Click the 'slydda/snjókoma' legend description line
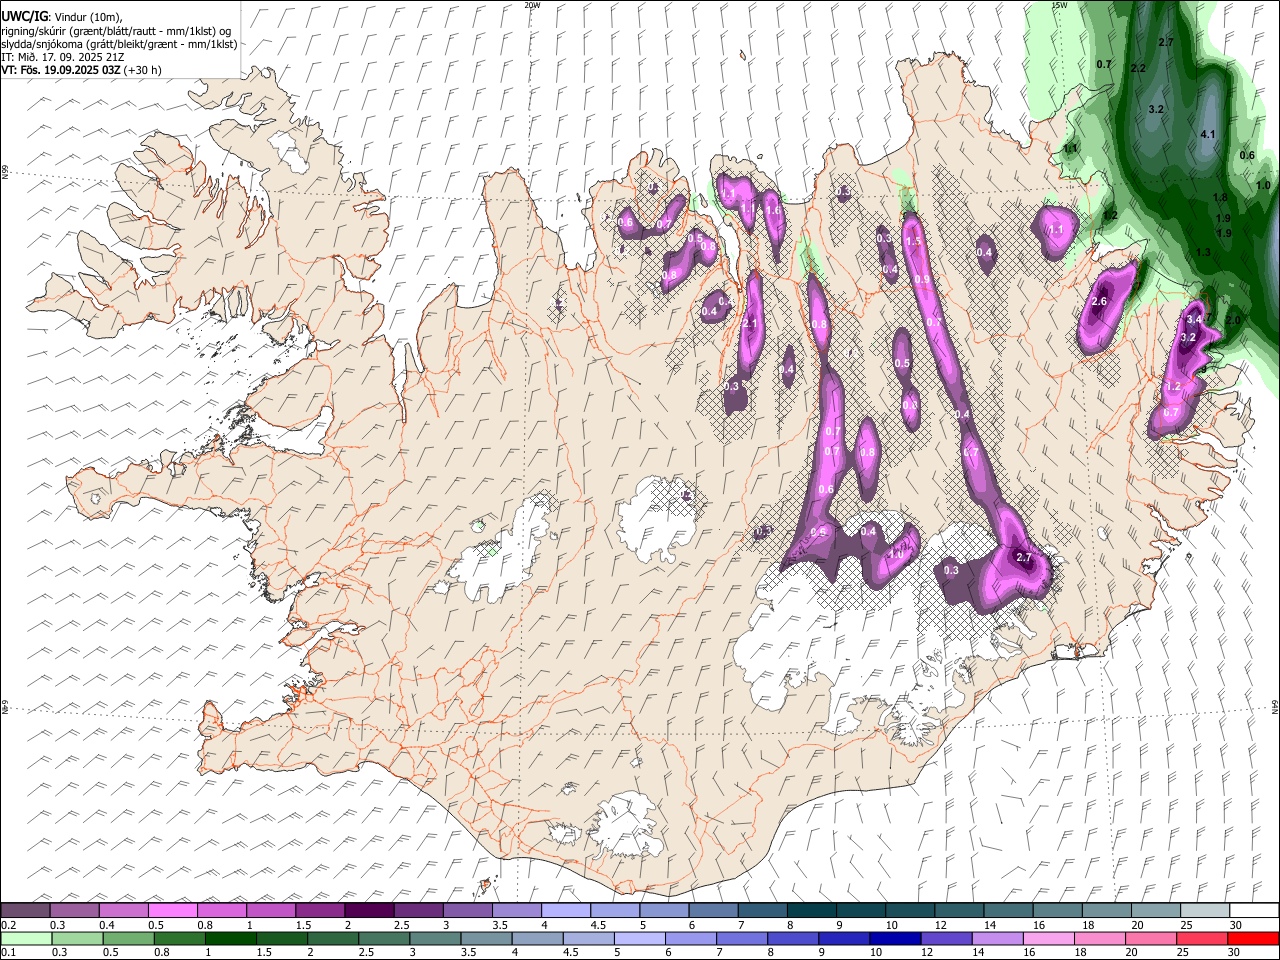 (119, 44)
